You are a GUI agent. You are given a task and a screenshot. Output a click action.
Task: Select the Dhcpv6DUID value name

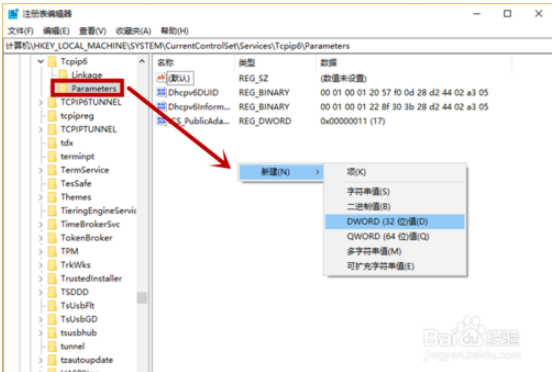point(193,92)
